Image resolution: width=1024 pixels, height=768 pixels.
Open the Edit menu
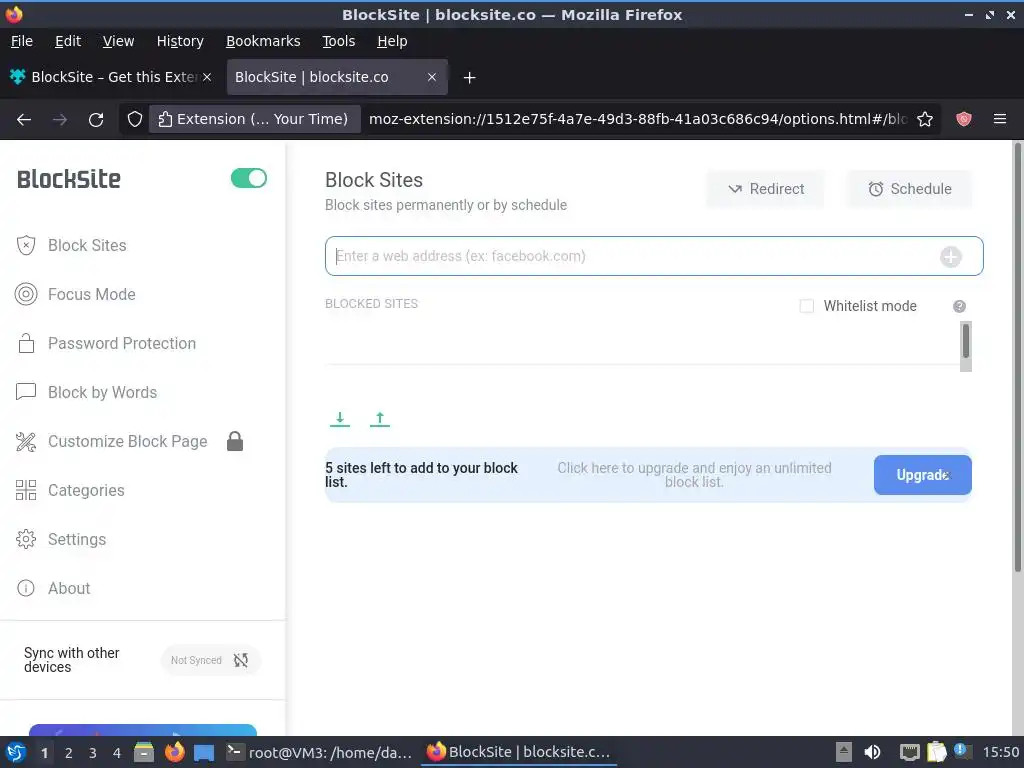68,41
